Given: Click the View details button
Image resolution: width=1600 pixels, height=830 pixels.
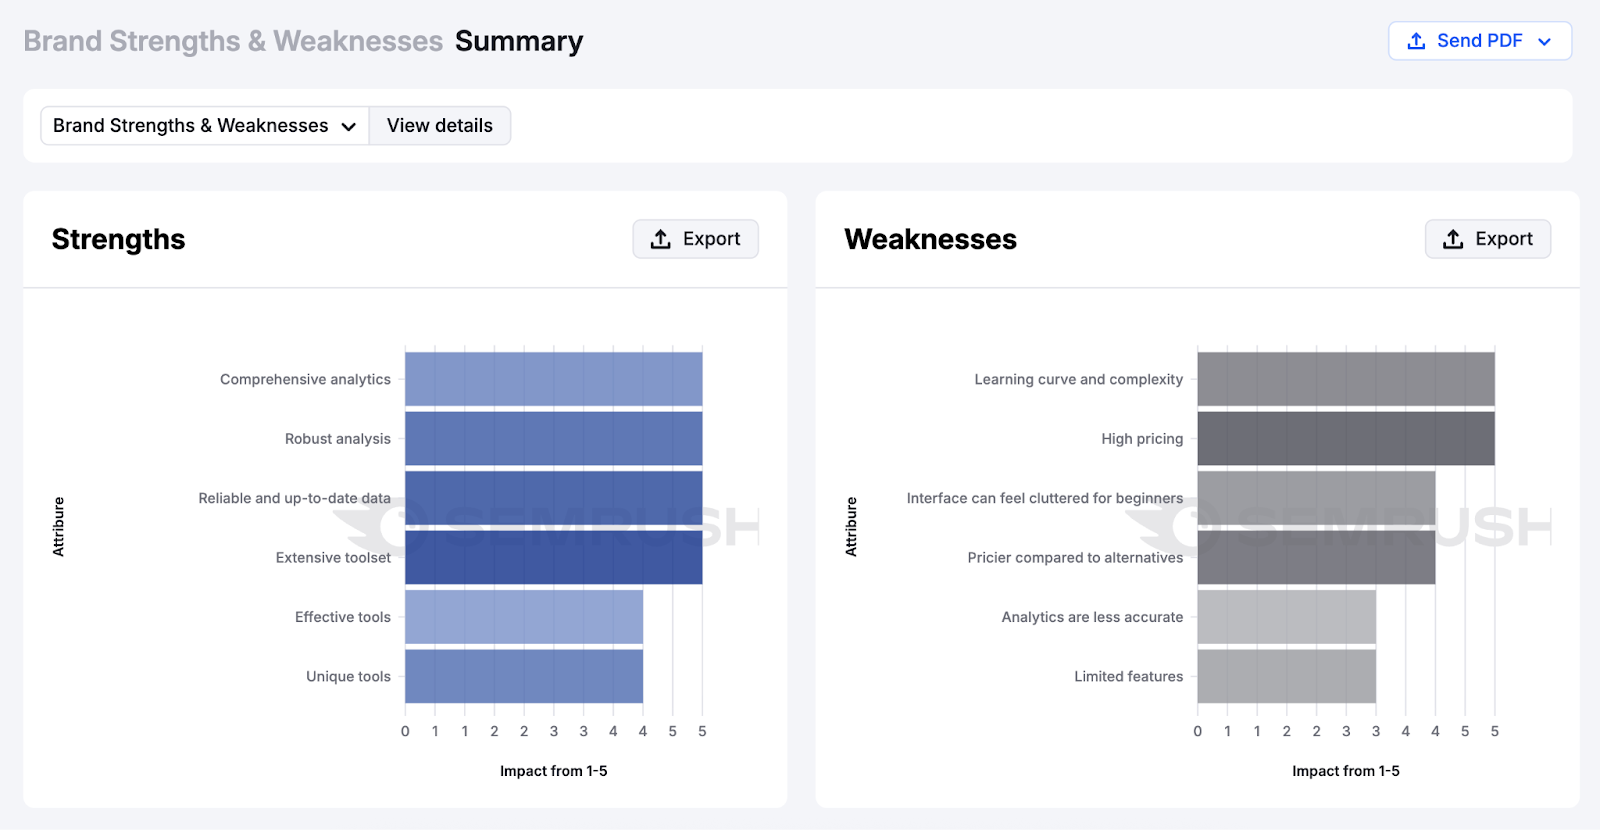Looking at the screenshot, I should (x=440, y=125).
